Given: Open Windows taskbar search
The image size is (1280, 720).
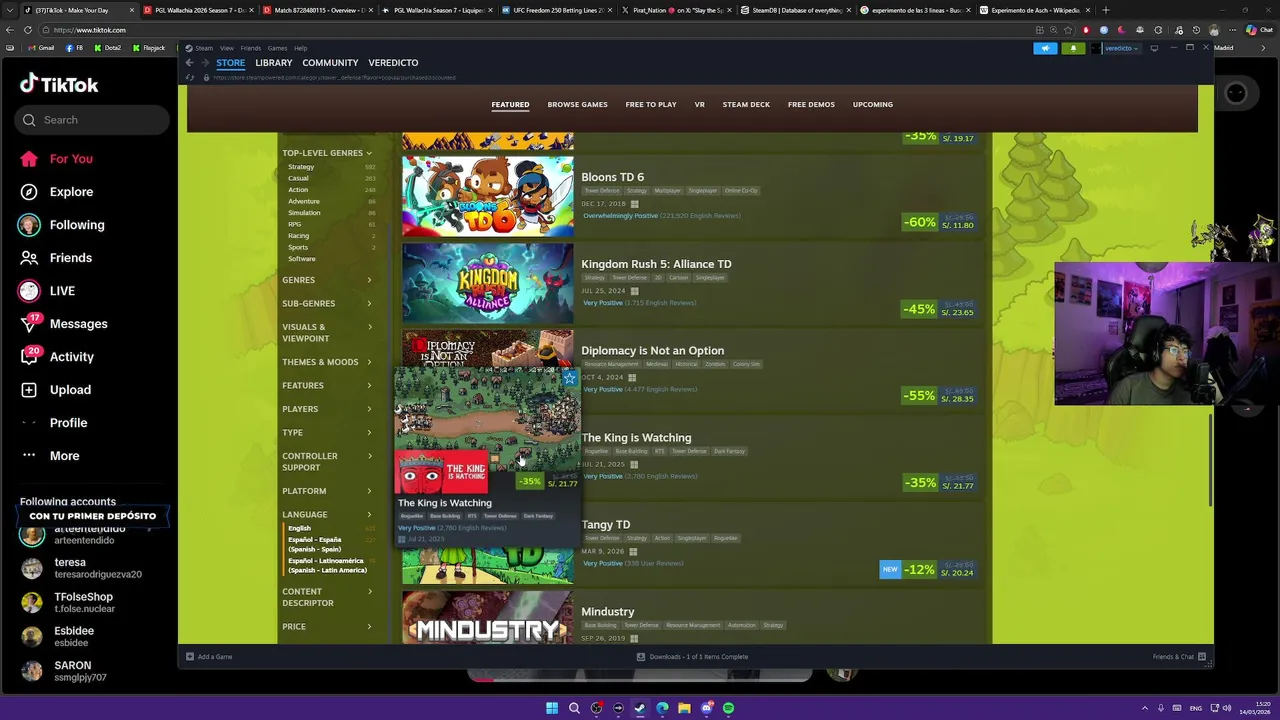Looking at the screenshot, I should point(574,708).
